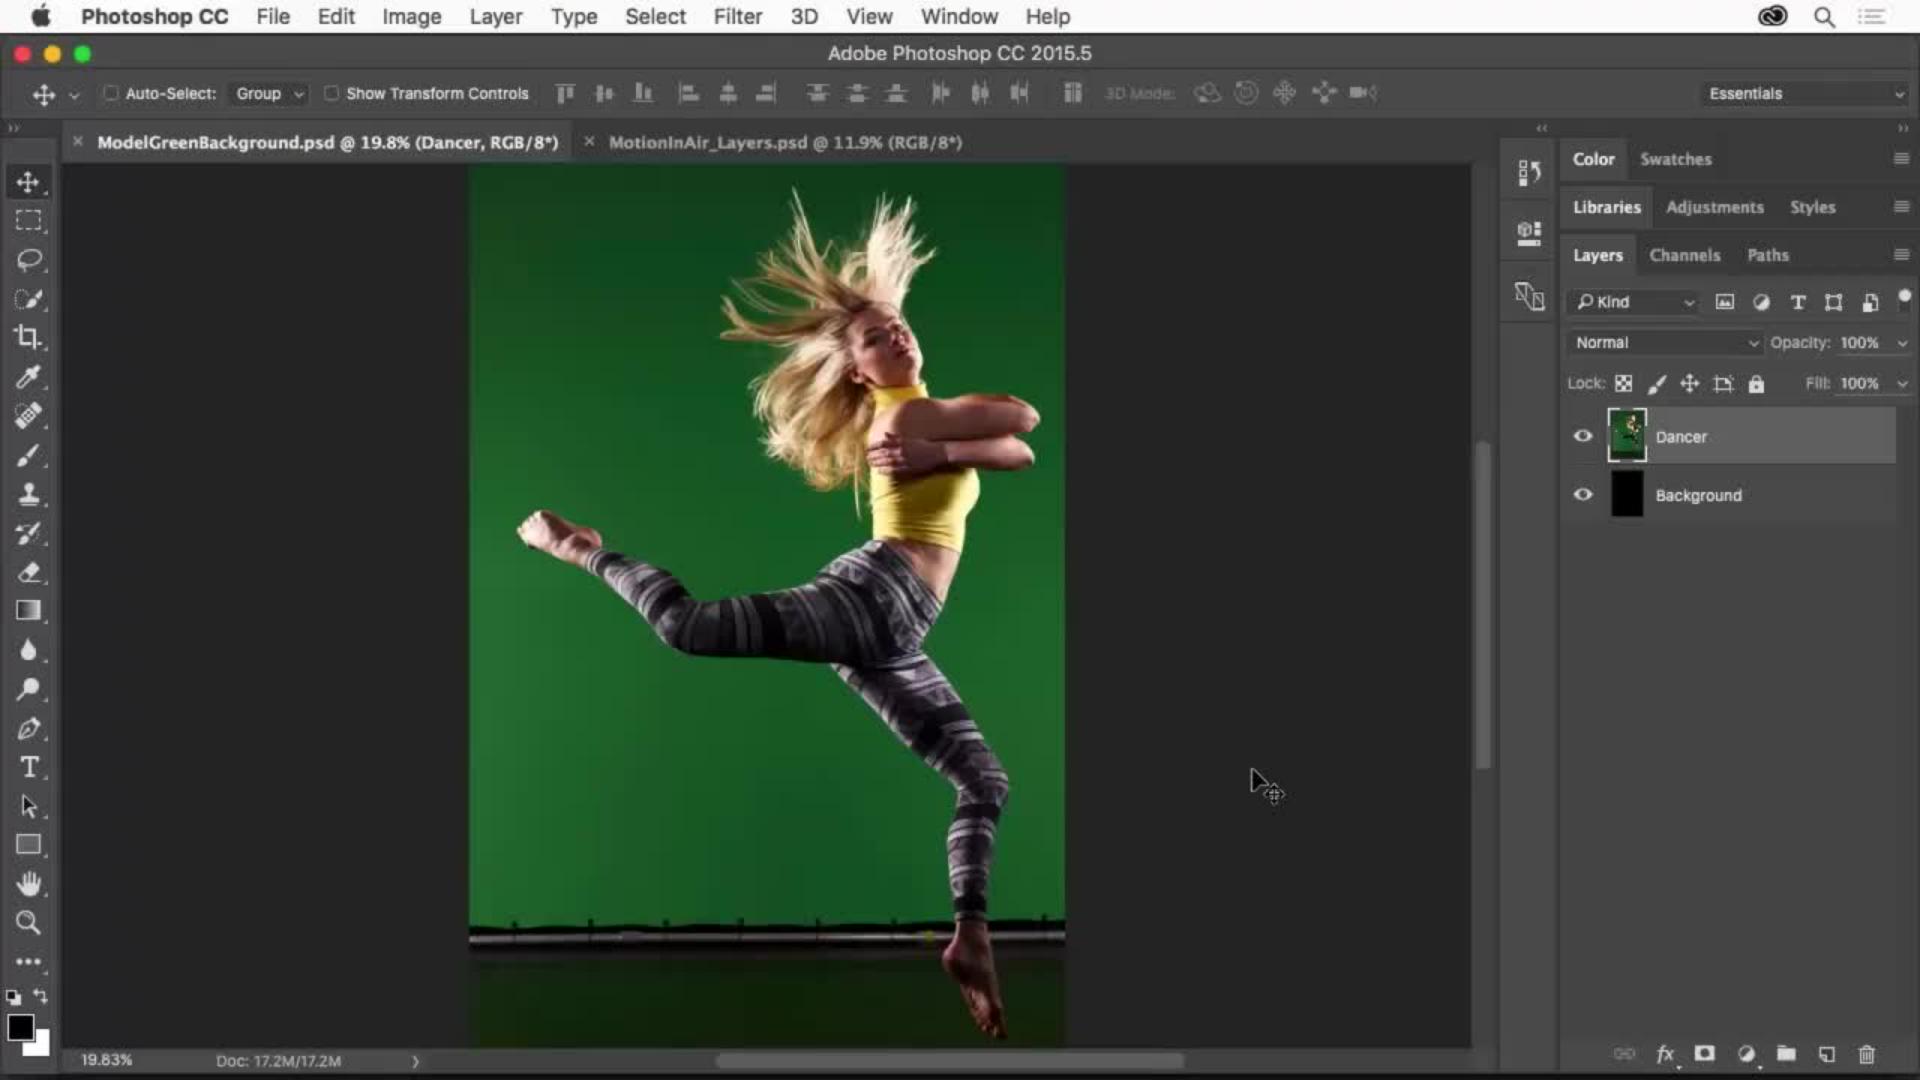
Task: Enable Show Transform Controls checkbox
Action: point(331,93)
